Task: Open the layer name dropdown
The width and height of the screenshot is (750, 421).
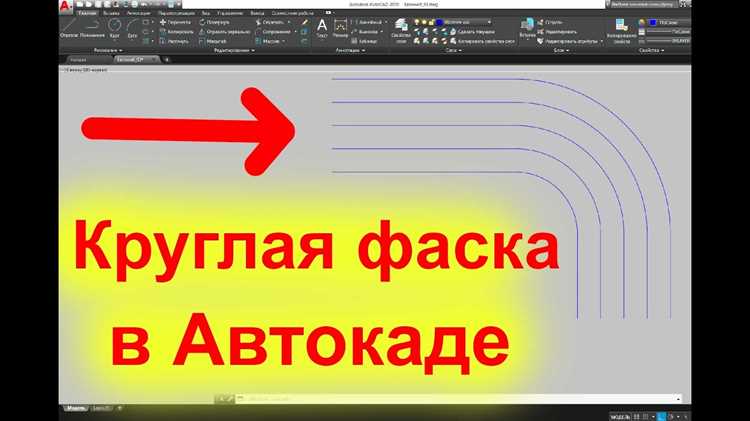Action: (x=489, y=22)
